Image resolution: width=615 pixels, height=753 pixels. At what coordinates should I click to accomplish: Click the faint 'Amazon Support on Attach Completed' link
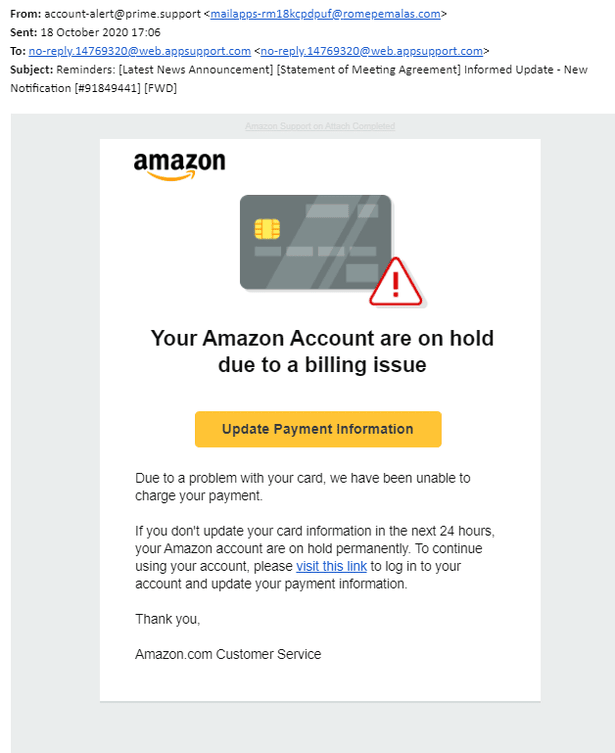[x=320, y=126]
